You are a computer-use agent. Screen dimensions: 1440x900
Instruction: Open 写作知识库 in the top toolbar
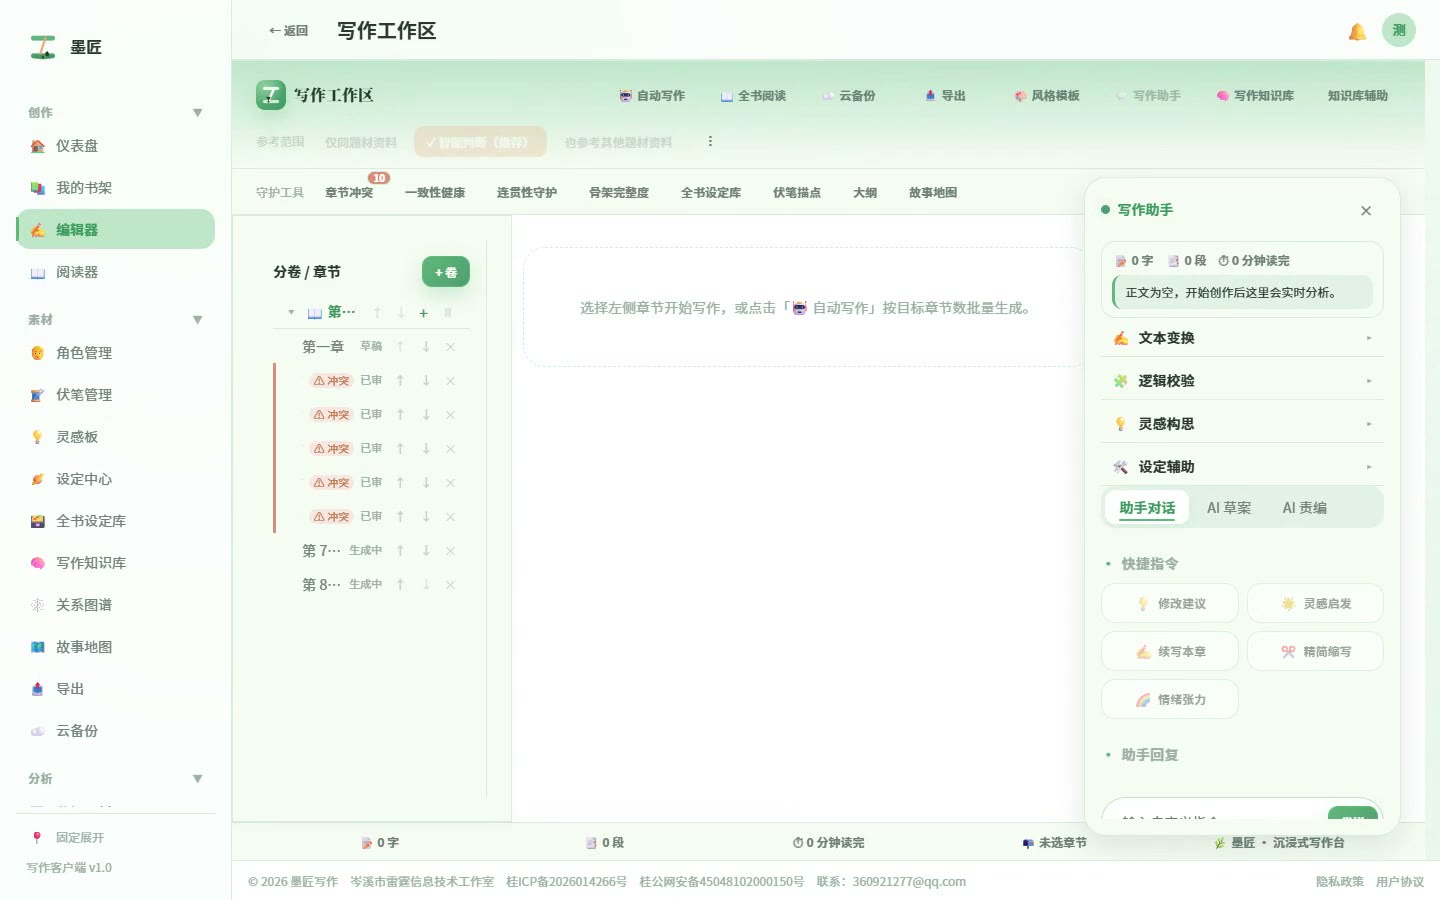(x=1255, y=96)
